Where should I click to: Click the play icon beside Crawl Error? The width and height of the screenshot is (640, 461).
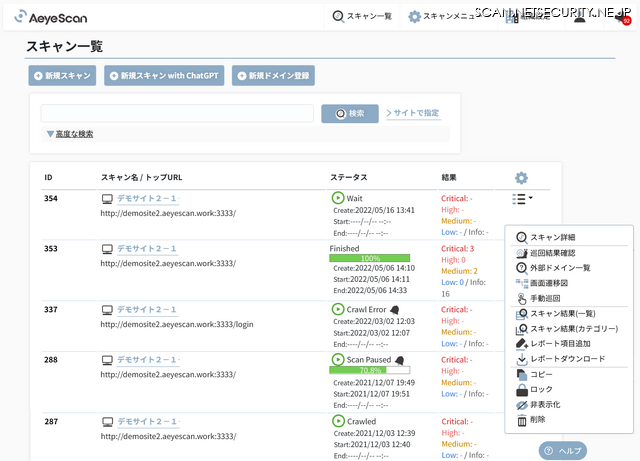337,309
